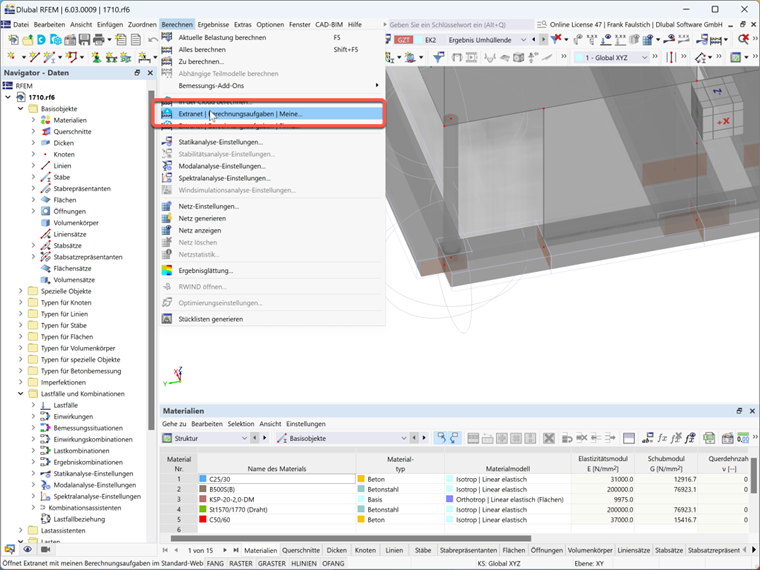Click the keyword search input field

[460, 24]
